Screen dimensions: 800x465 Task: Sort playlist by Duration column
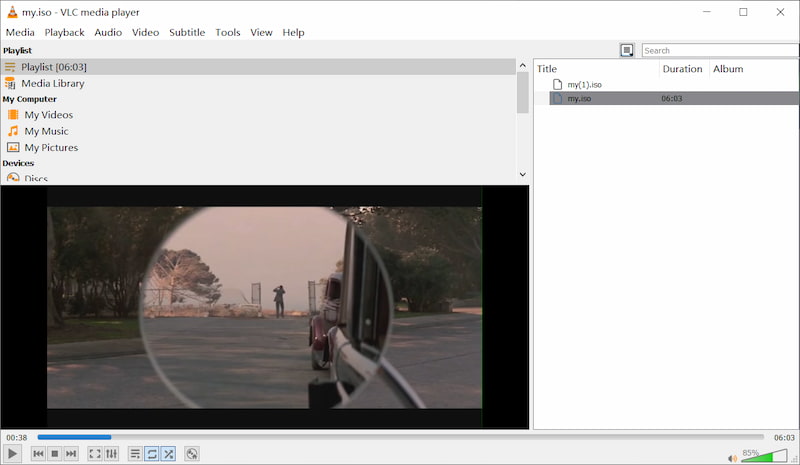[x=683, y=69]
